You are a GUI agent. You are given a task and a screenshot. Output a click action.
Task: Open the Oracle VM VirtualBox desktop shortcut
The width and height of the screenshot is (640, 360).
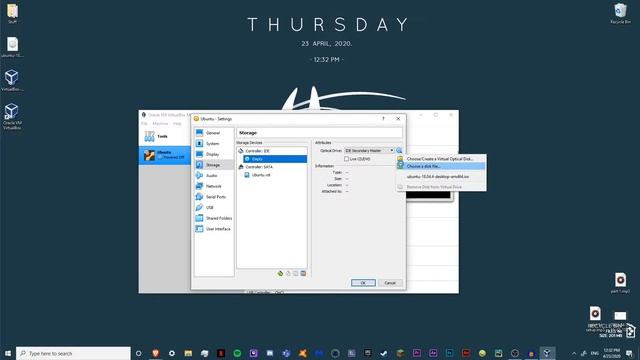click(12, 116)
